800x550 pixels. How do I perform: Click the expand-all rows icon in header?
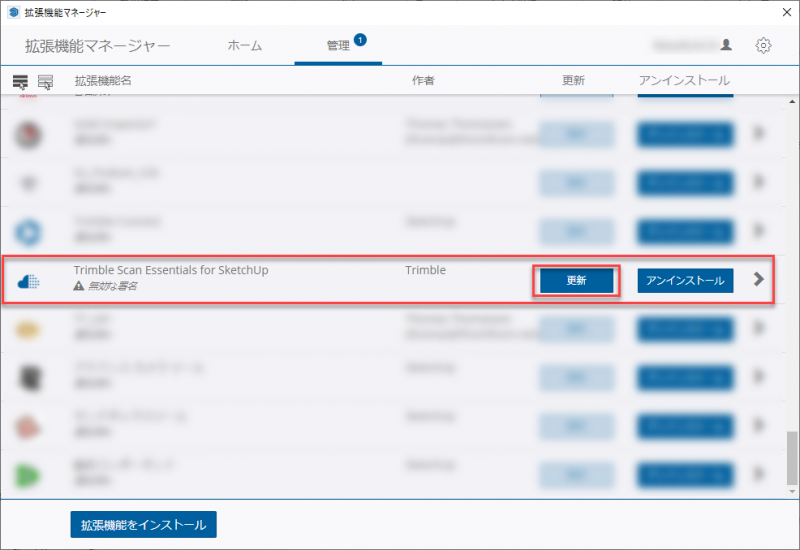click(x=20, y=81)
